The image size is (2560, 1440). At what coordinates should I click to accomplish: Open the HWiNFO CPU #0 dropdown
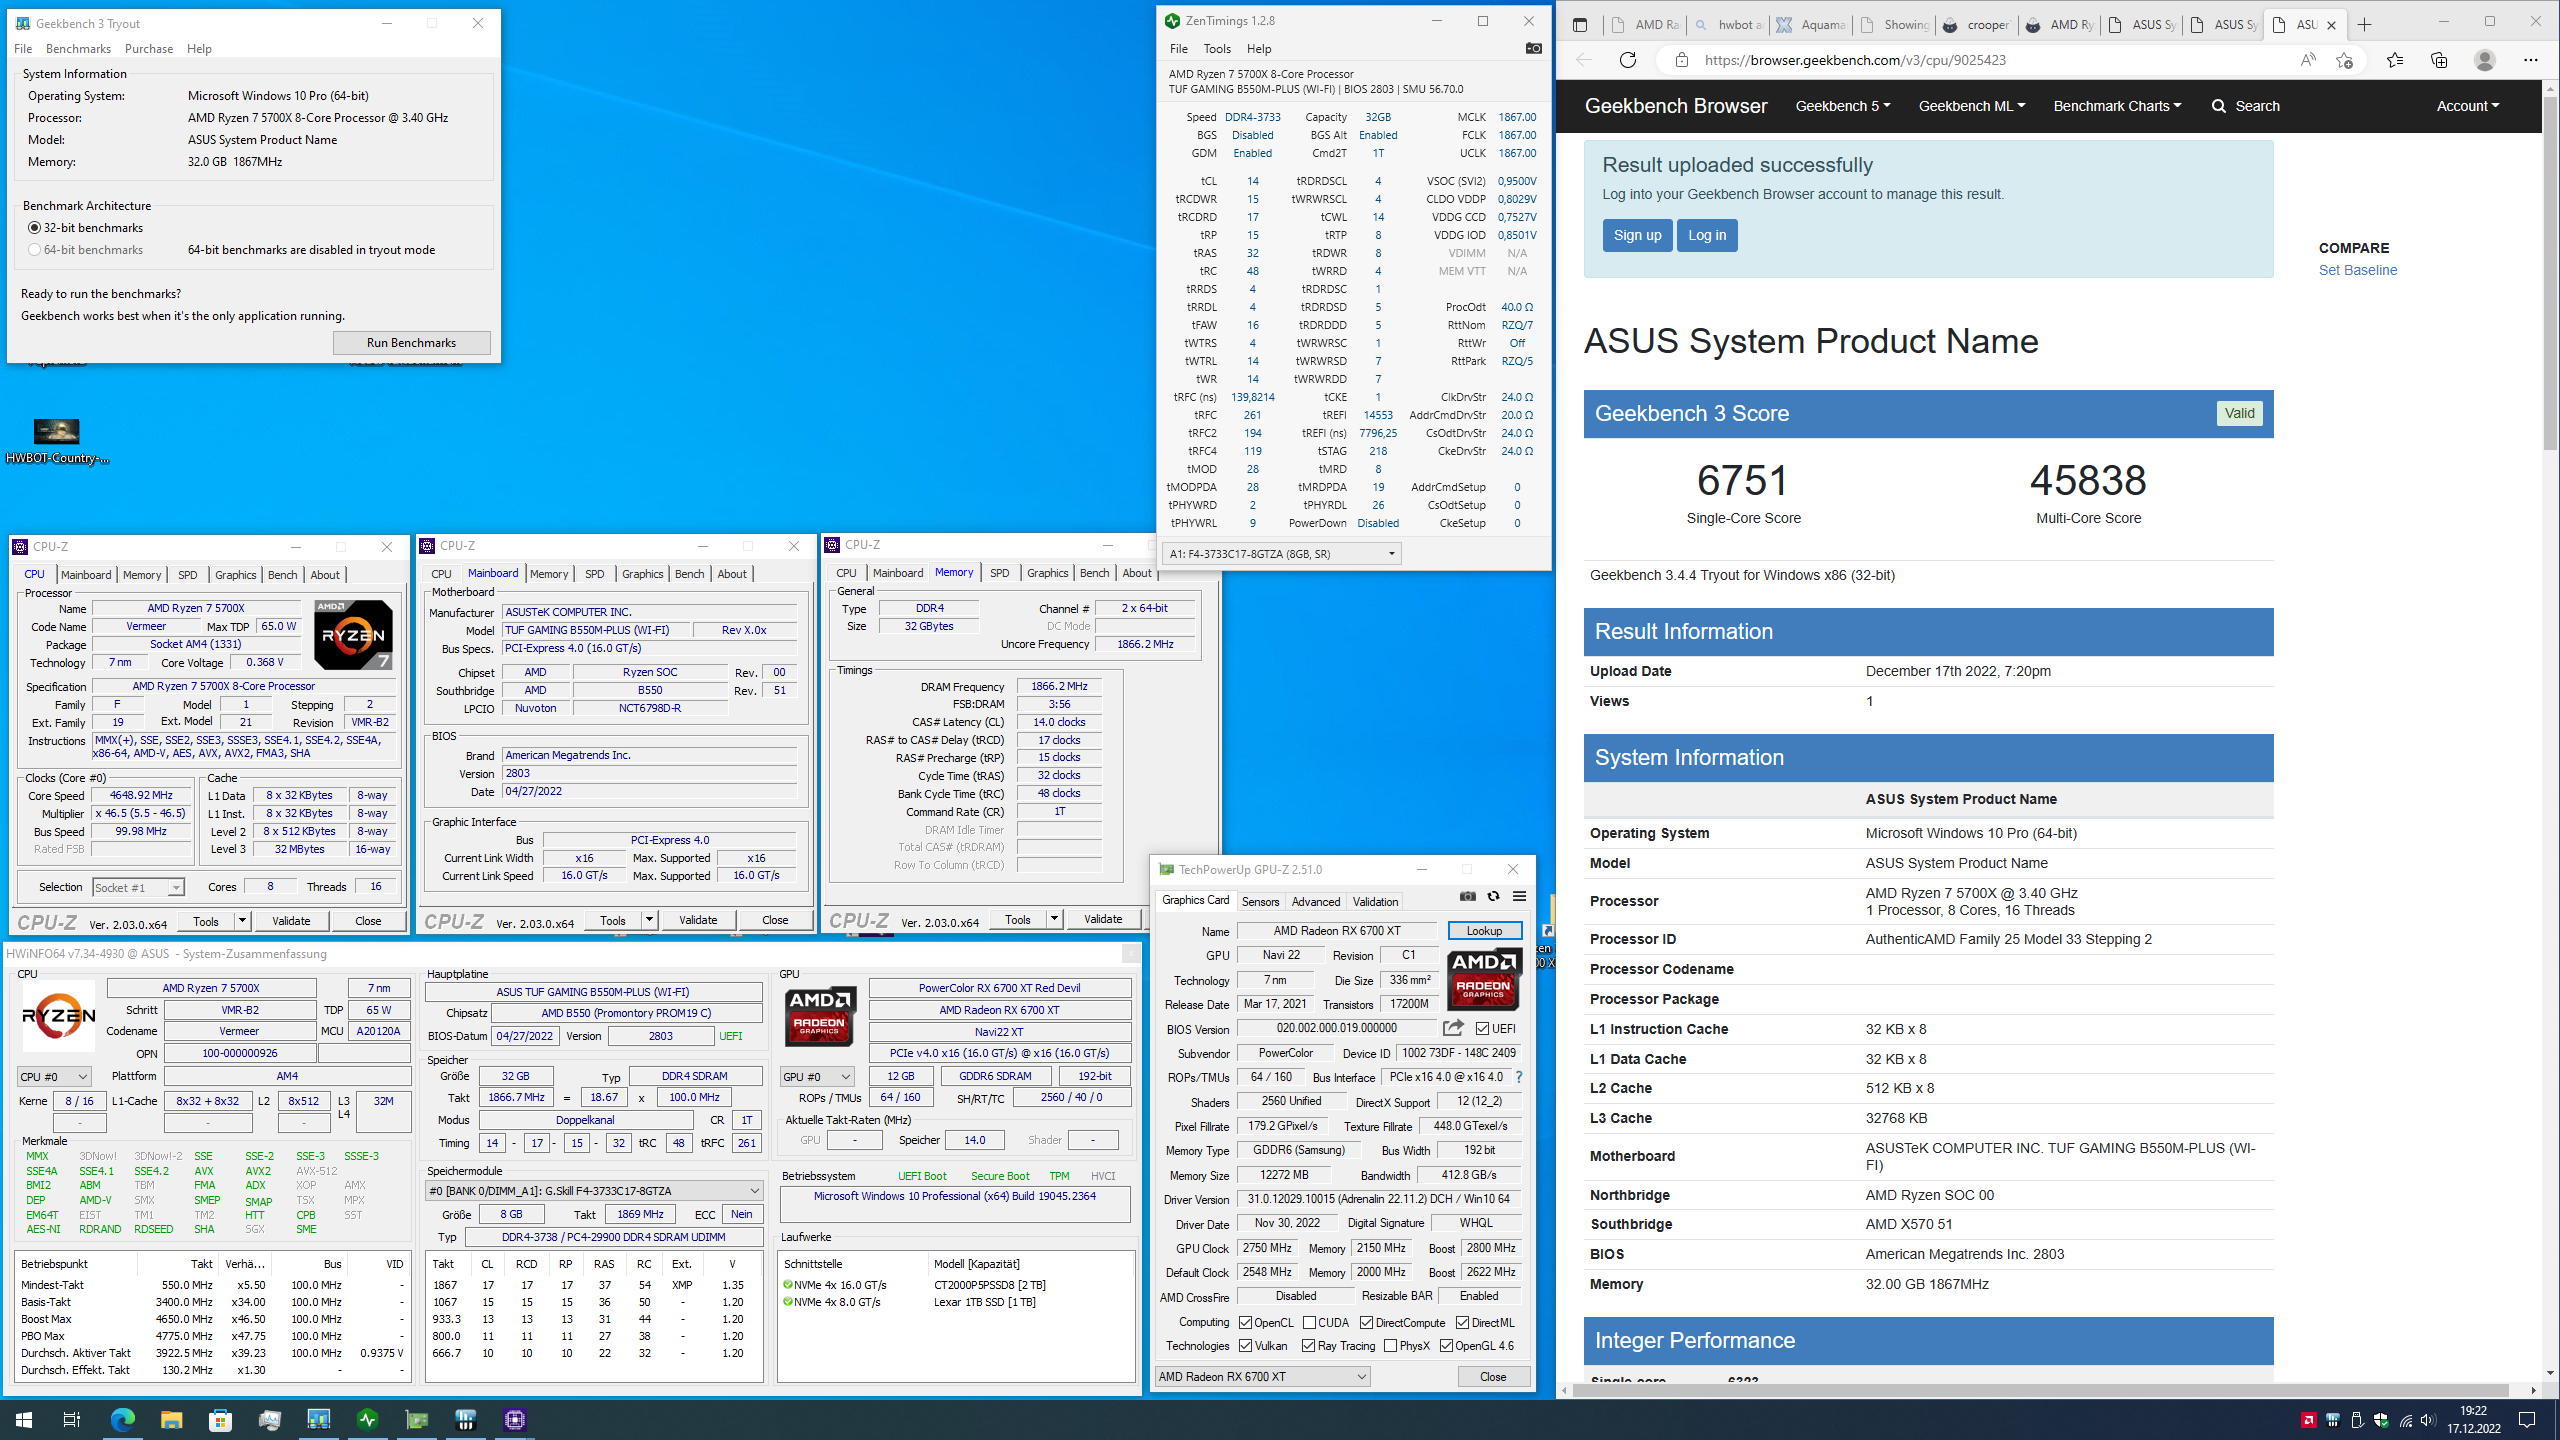(x=54, y=1076)
